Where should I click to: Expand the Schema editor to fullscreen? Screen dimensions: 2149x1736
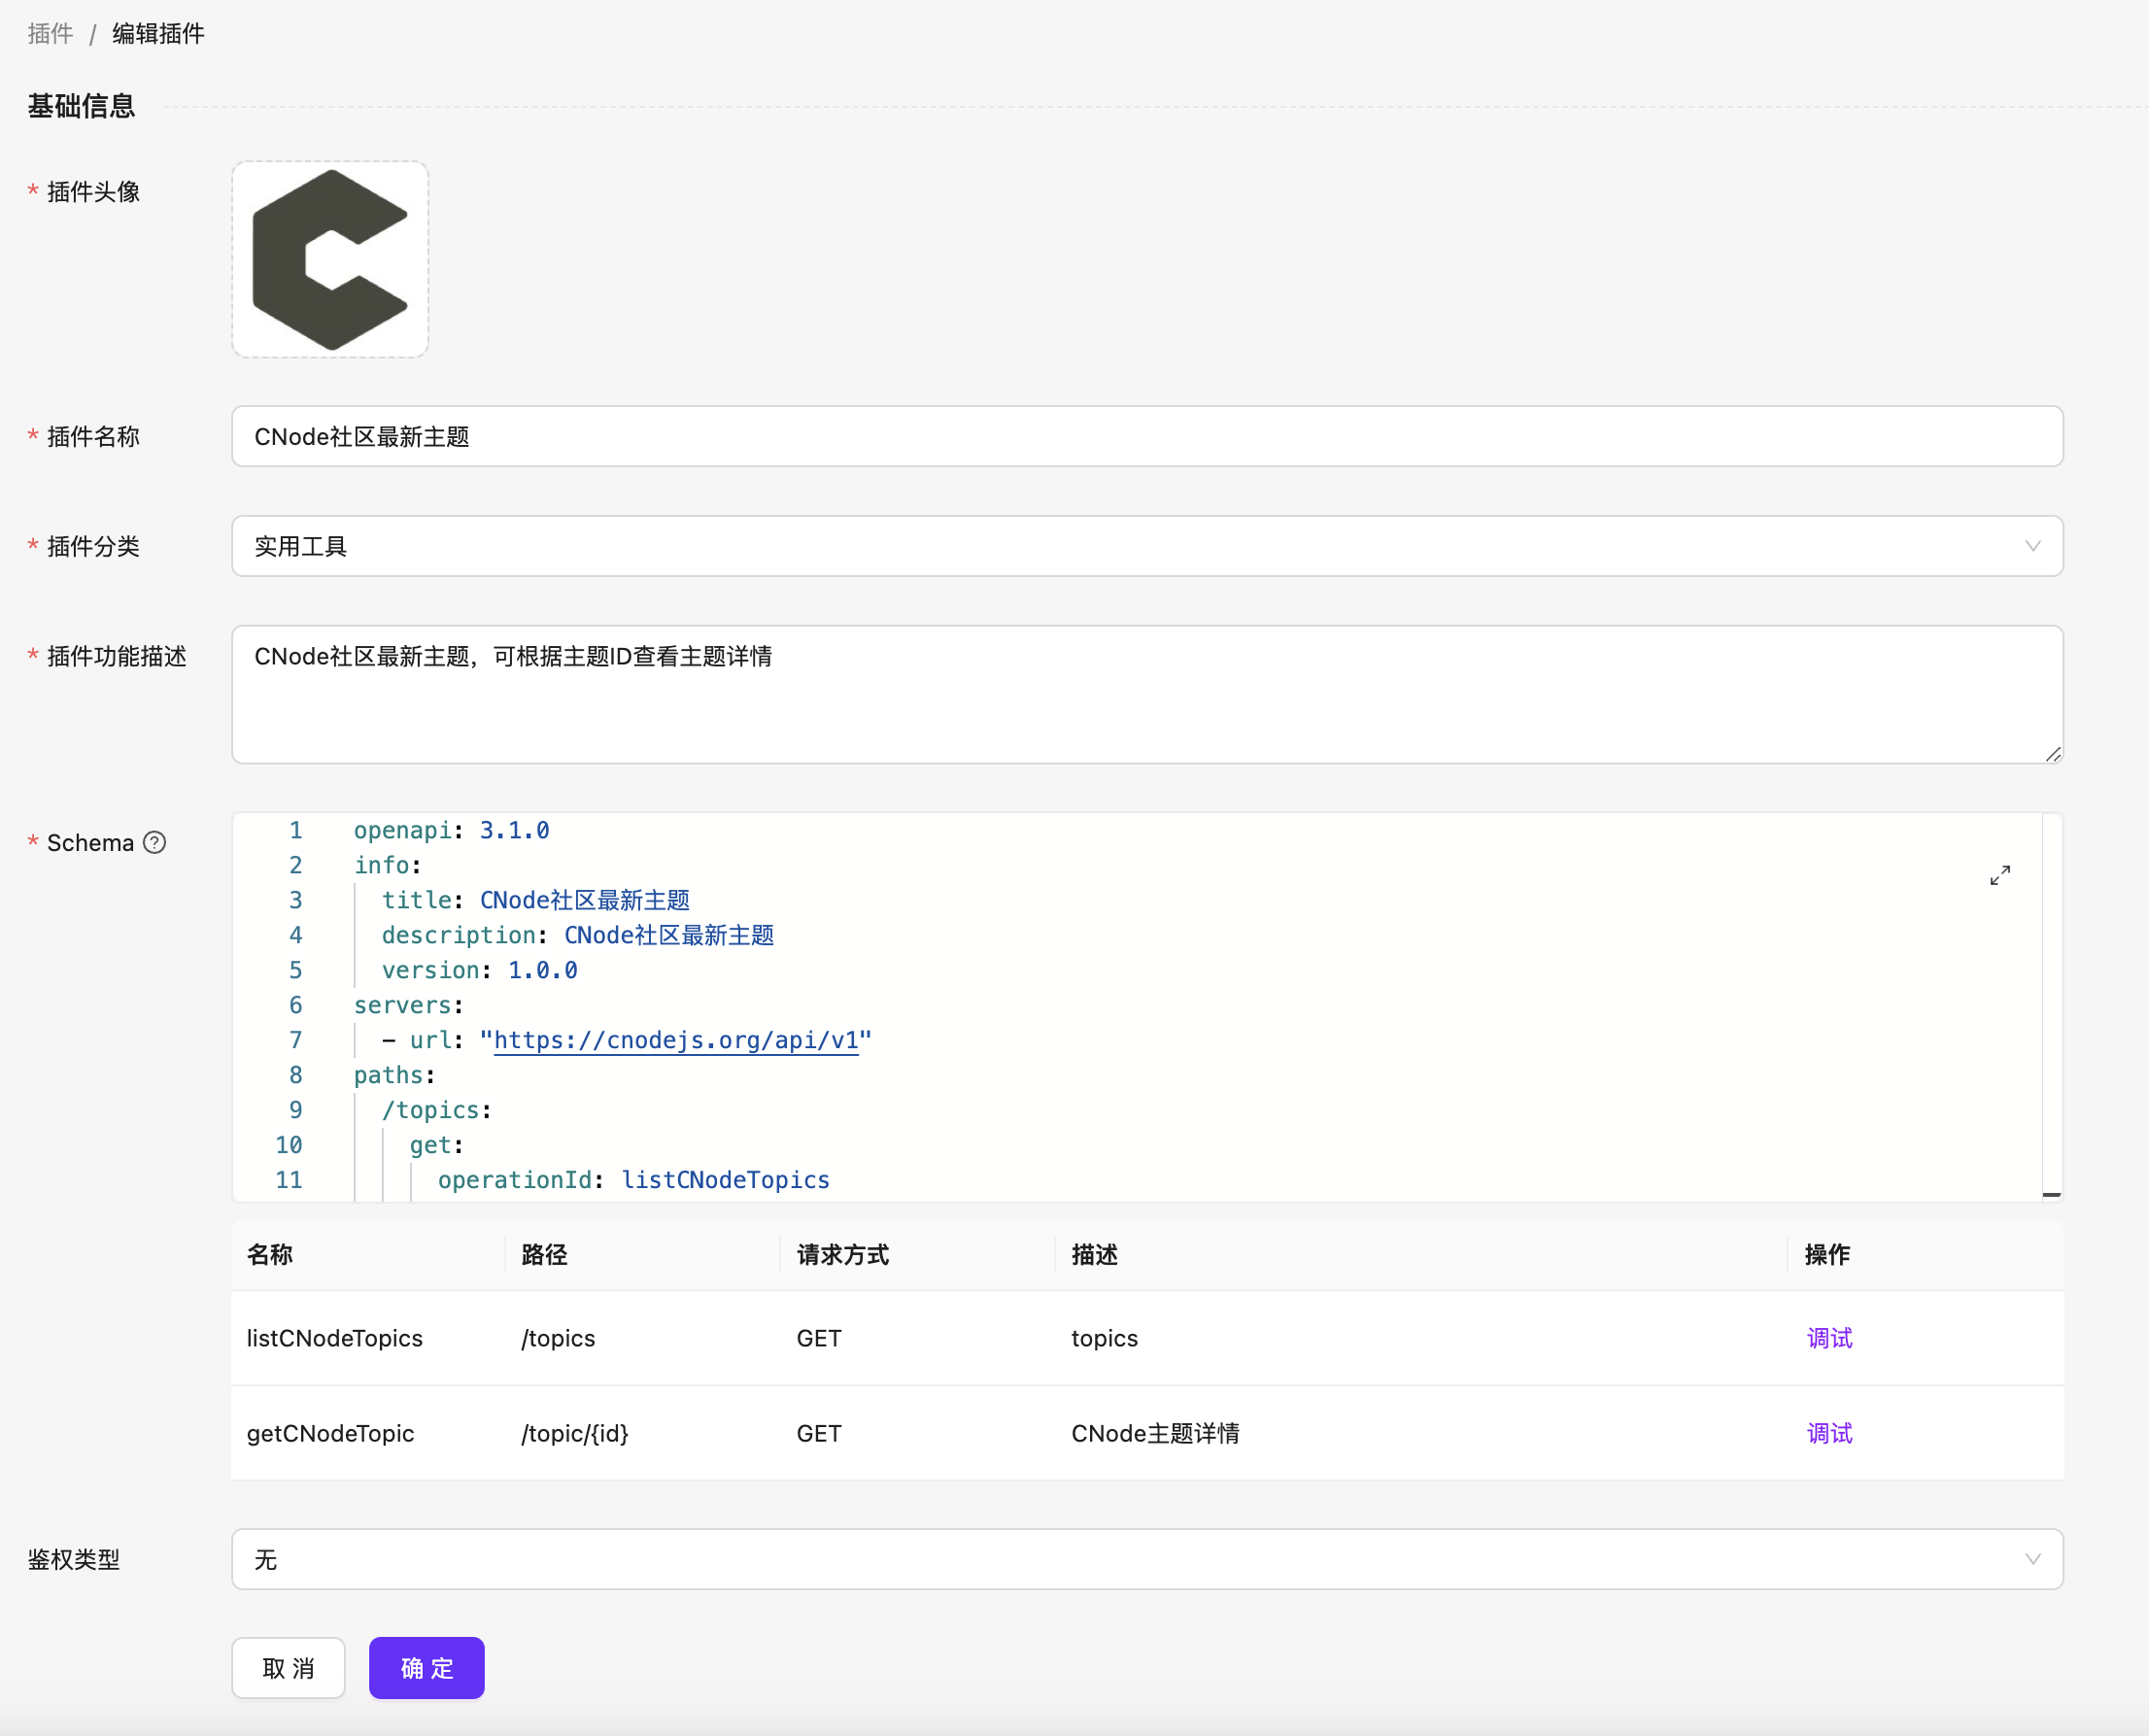pyautogui.click(x=2000, y=875)
